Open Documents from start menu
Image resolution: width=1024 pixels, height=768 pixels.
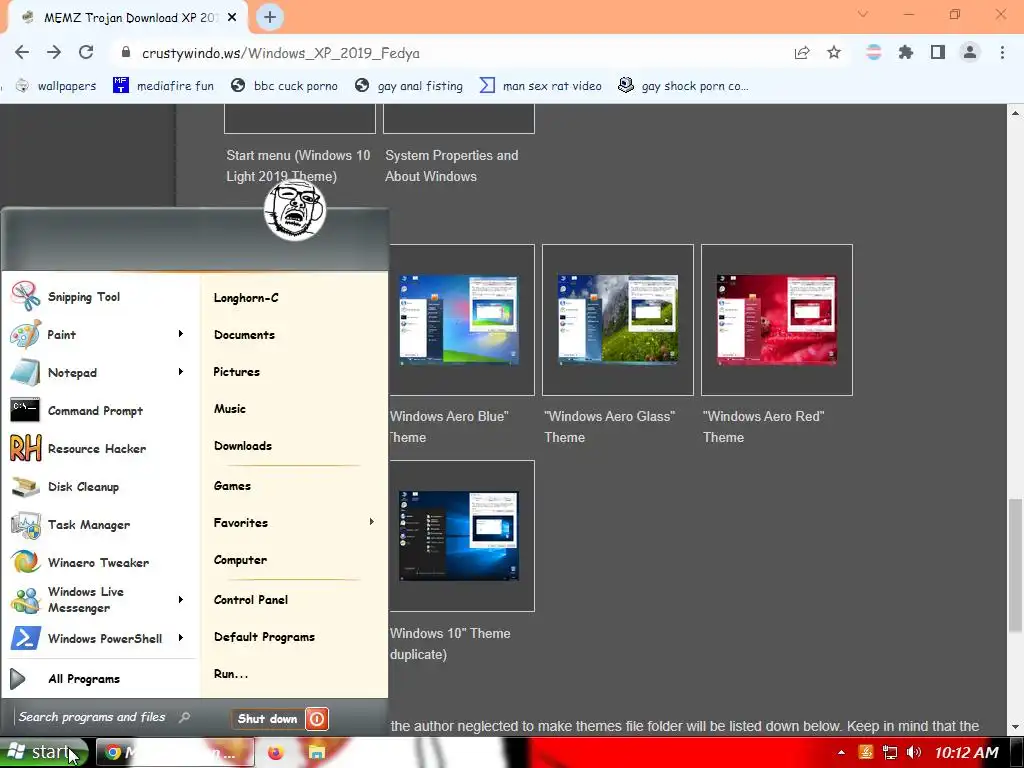tap(244, 335)
